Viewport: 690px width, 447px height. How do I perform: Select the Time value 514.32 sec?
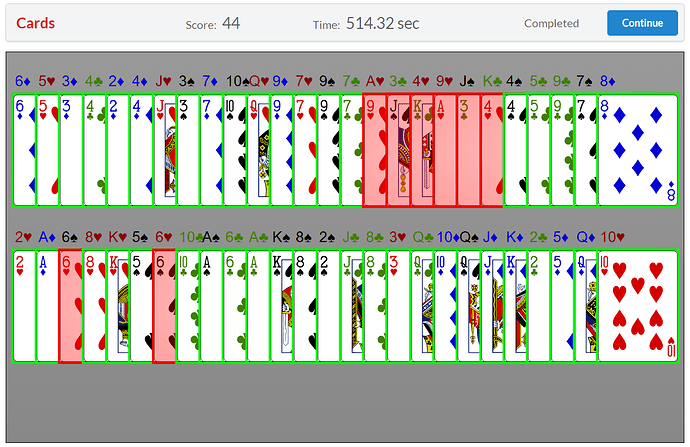(x=382, y=23)
